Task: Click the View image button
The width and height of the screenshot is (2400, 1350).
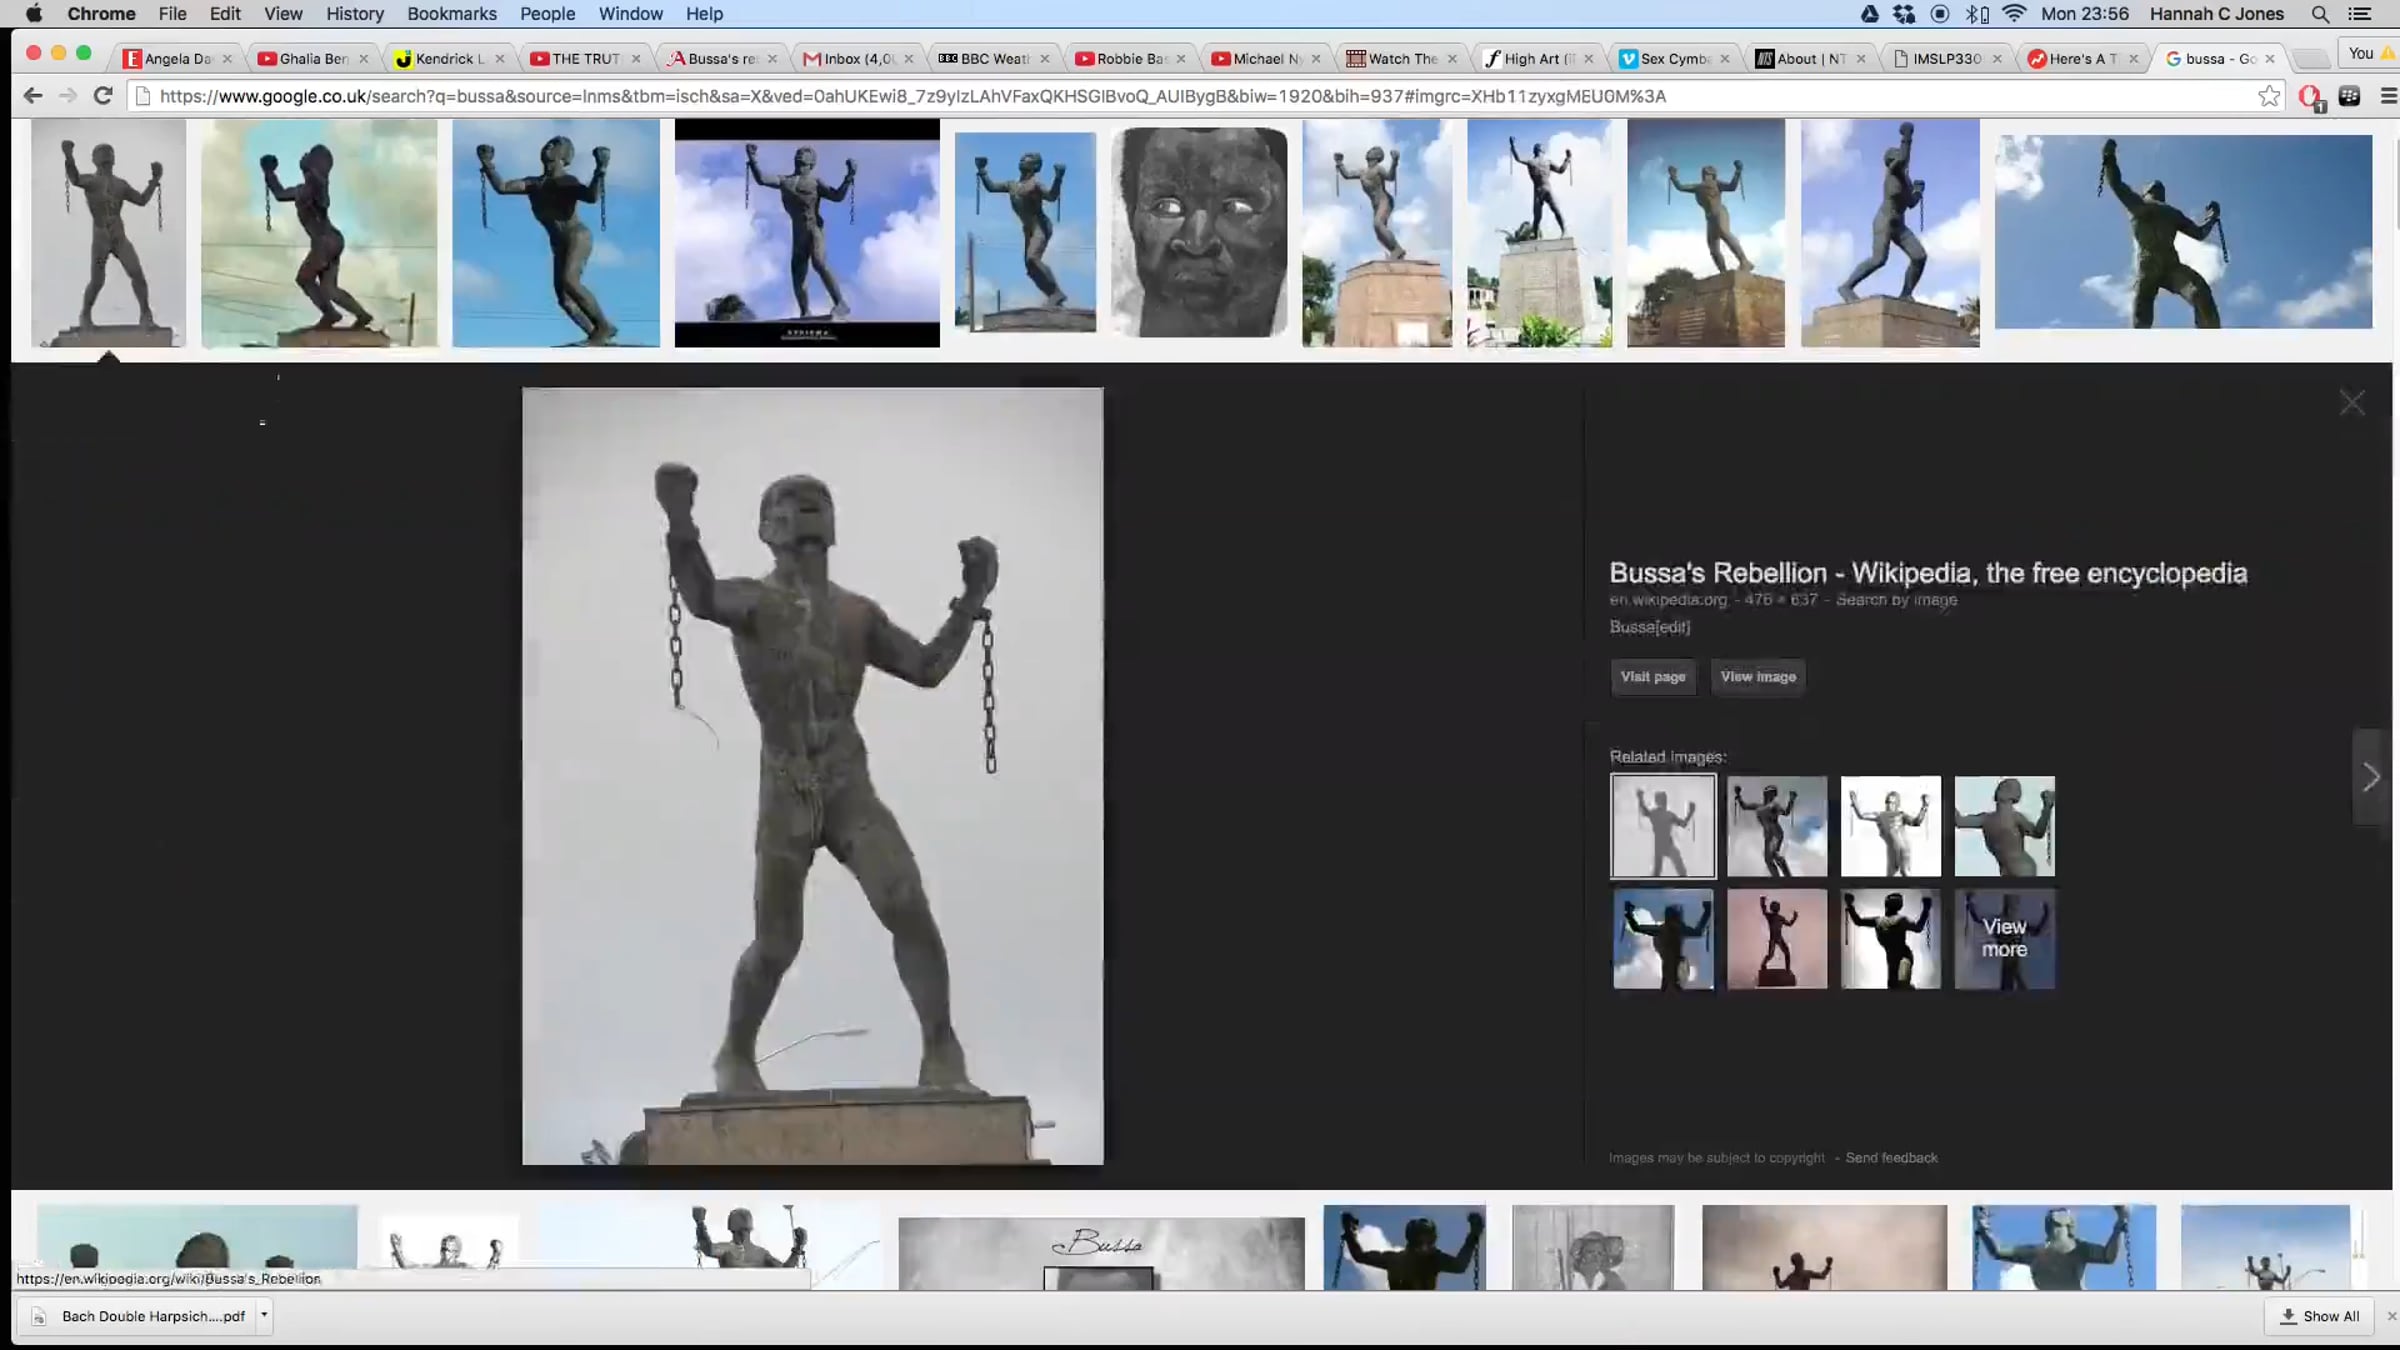Action: [1758, 677]
